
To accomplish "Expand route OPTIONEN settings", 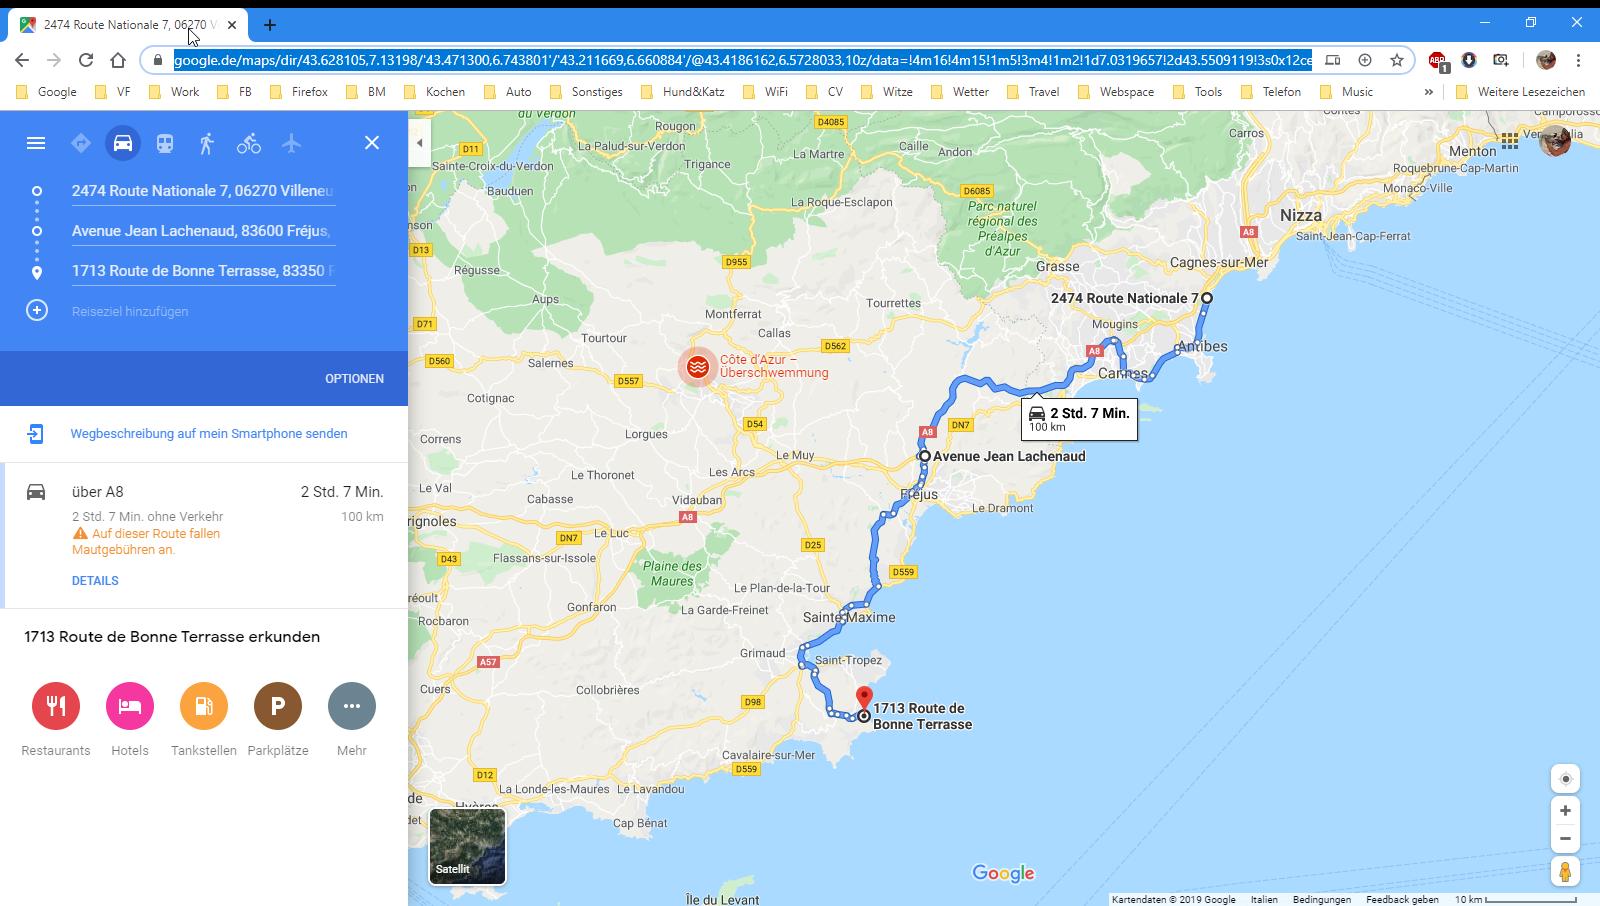I will point(354,379).
